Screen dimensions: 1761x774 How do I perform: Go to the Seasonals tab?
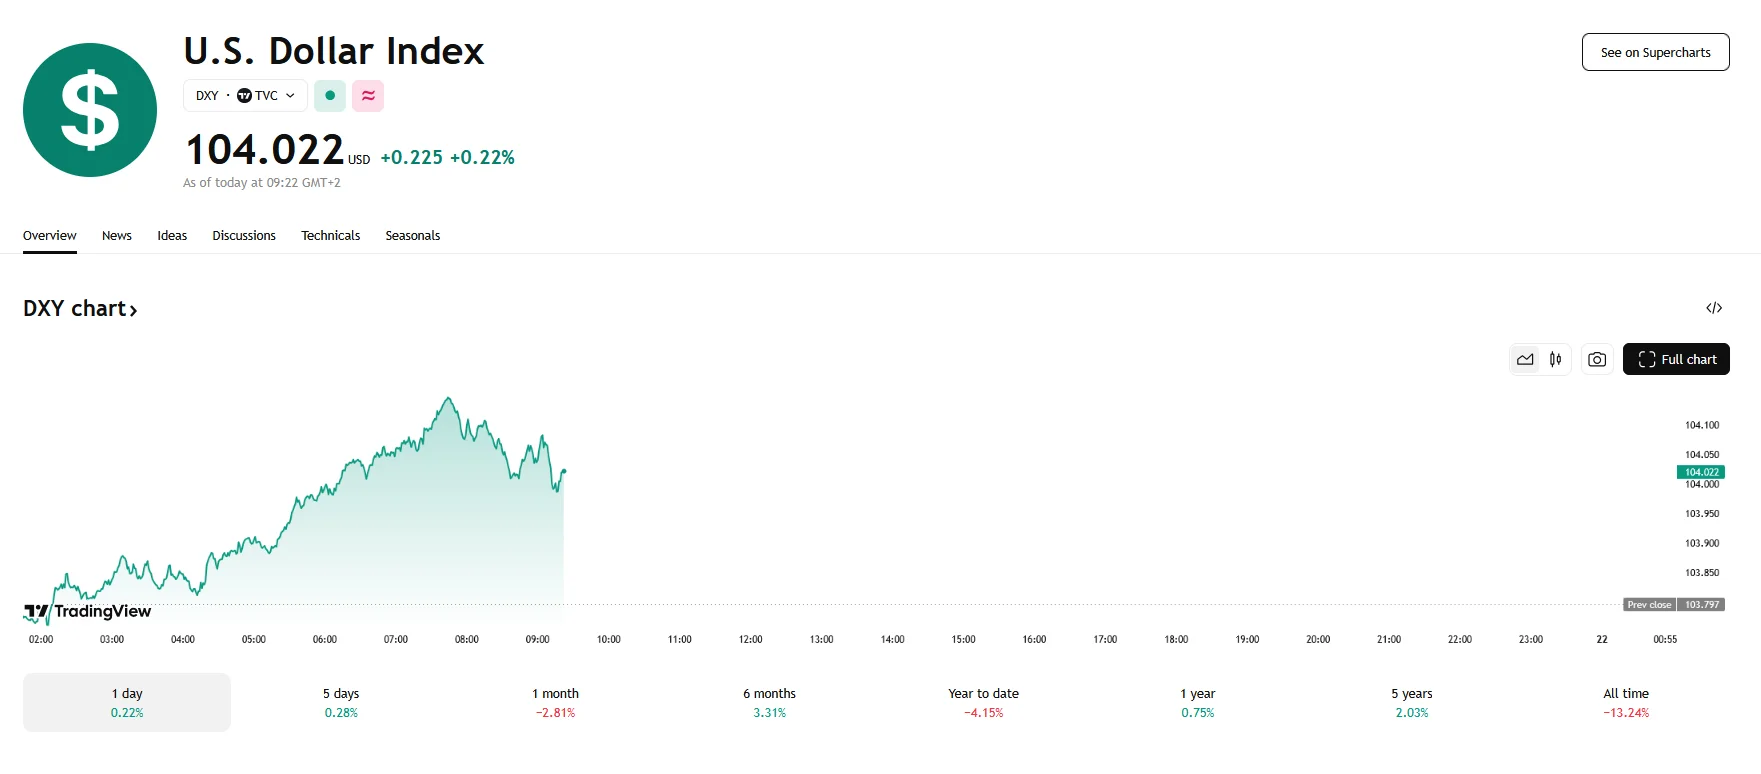(x=413, y=236)
